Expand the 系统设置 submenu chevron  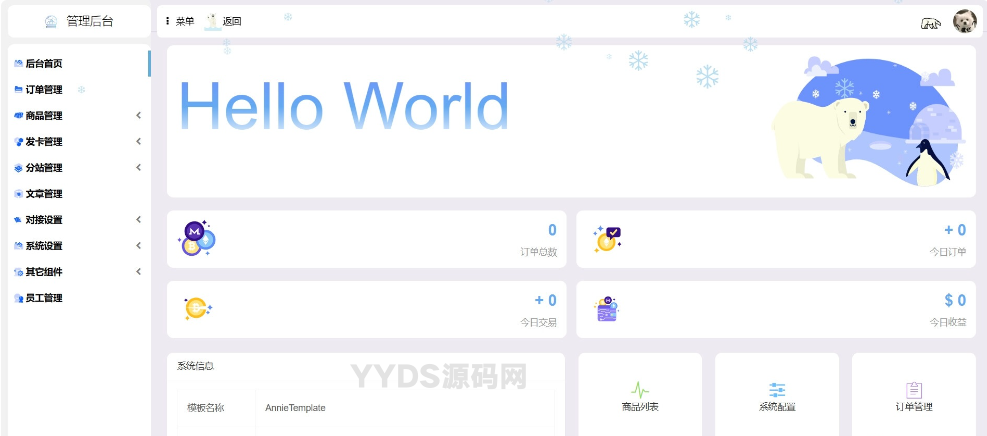(138, 246)
